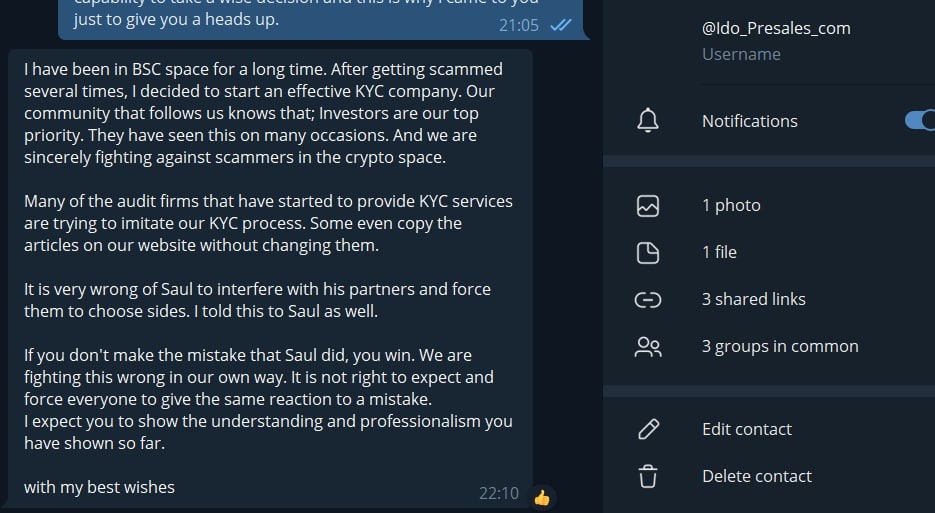View the 3 shared links list

click(x=753, y=299)
